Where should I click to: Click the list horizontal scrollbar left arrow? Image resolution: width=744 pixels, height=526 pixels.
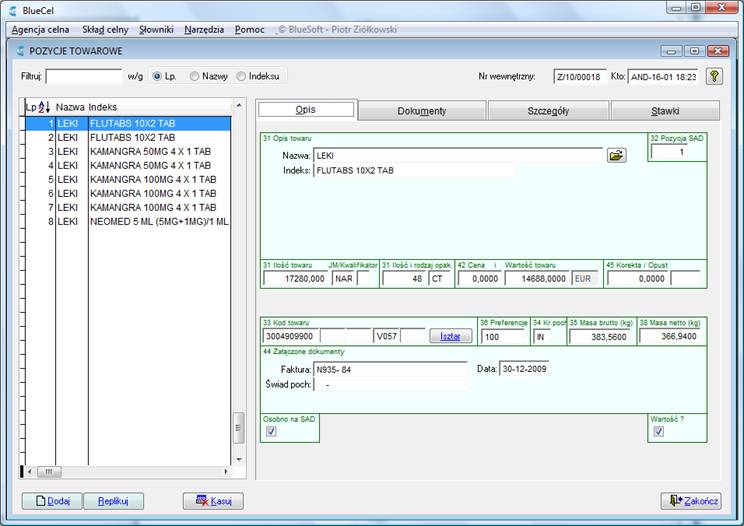pos(30,472)
